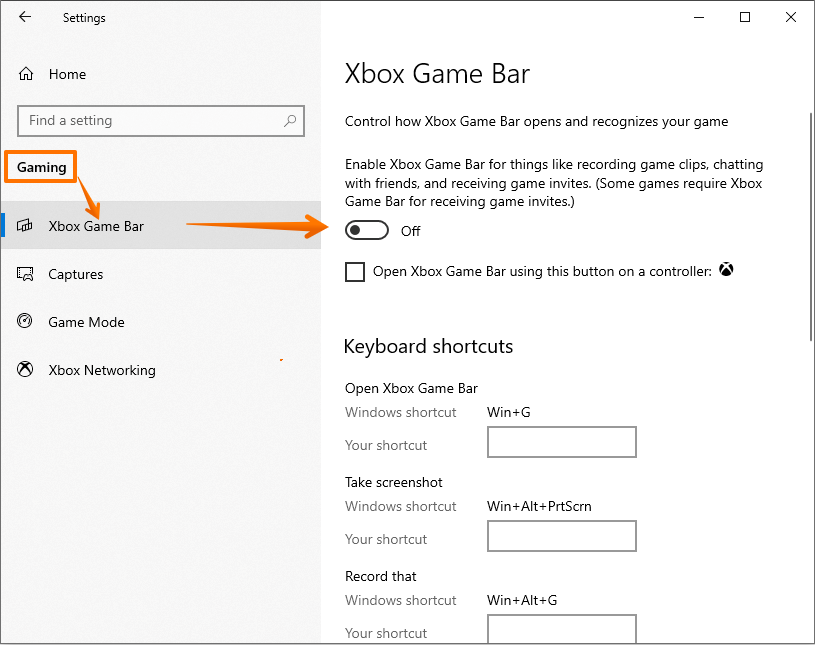
Task: Check the open with controller button checkbox
Action: (355, 272)
